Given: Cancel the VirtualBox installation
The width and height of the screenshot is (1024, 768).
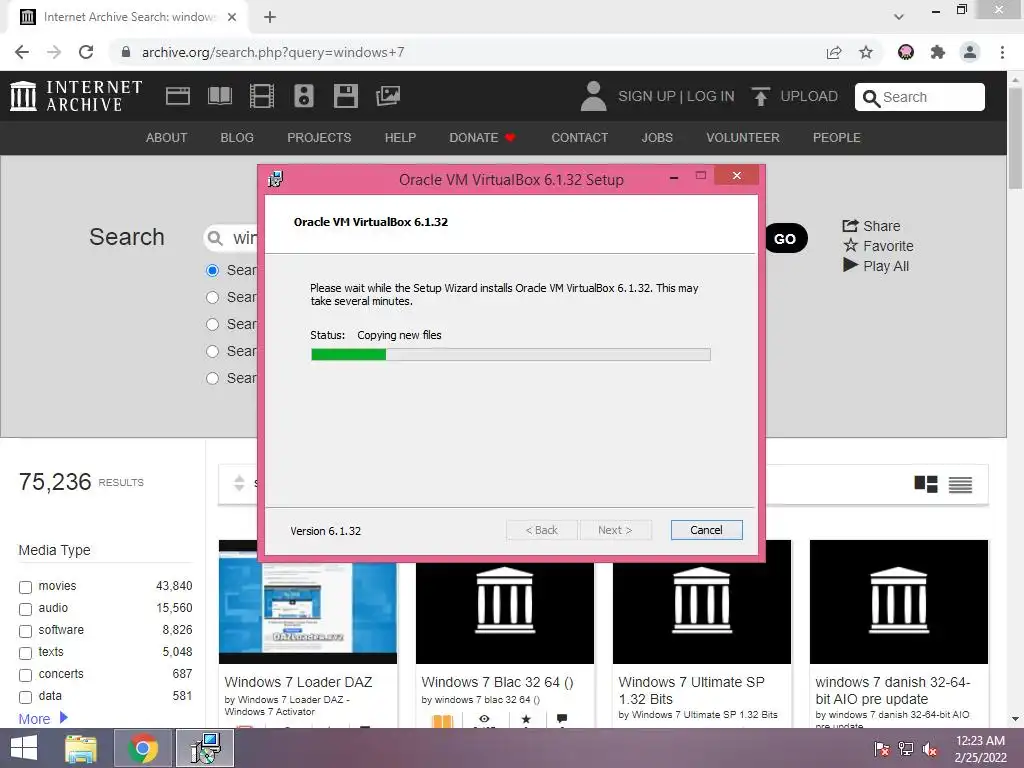Looking at the screenshot, I should pos(707,530).
